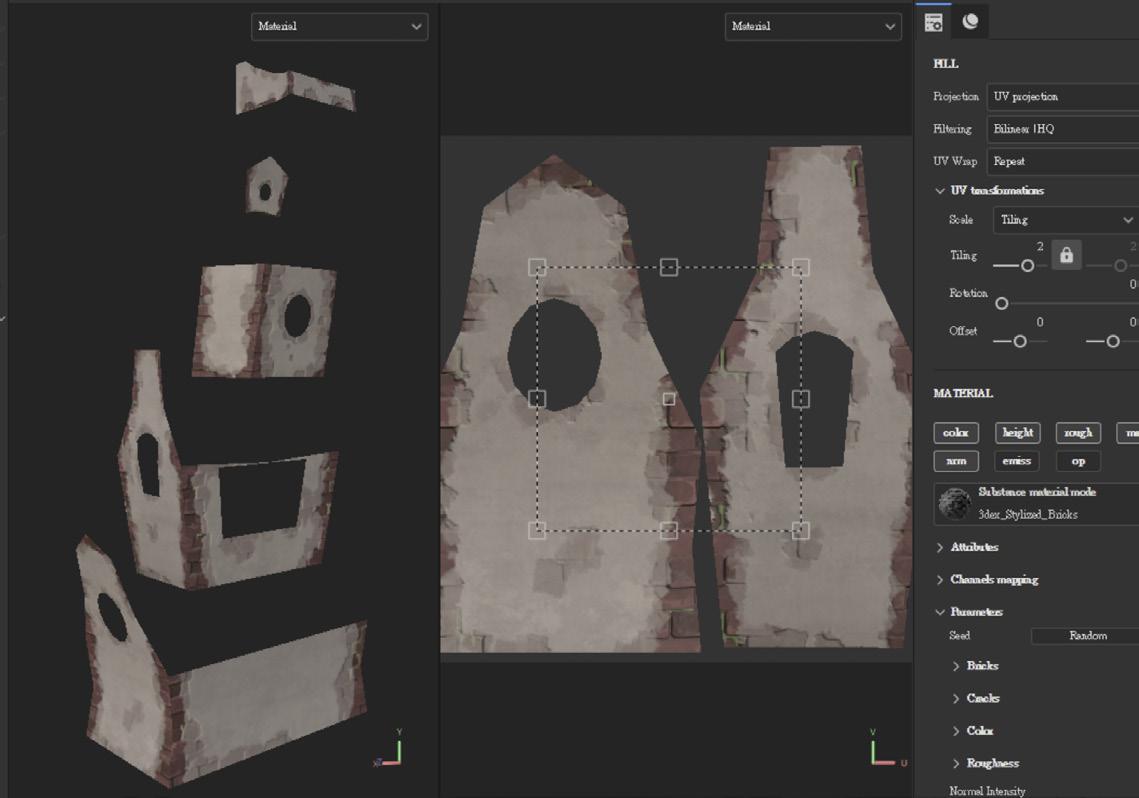Open the Scale Tiling dropdown
Screen dimensions: 1139x798
point(1065,220)
